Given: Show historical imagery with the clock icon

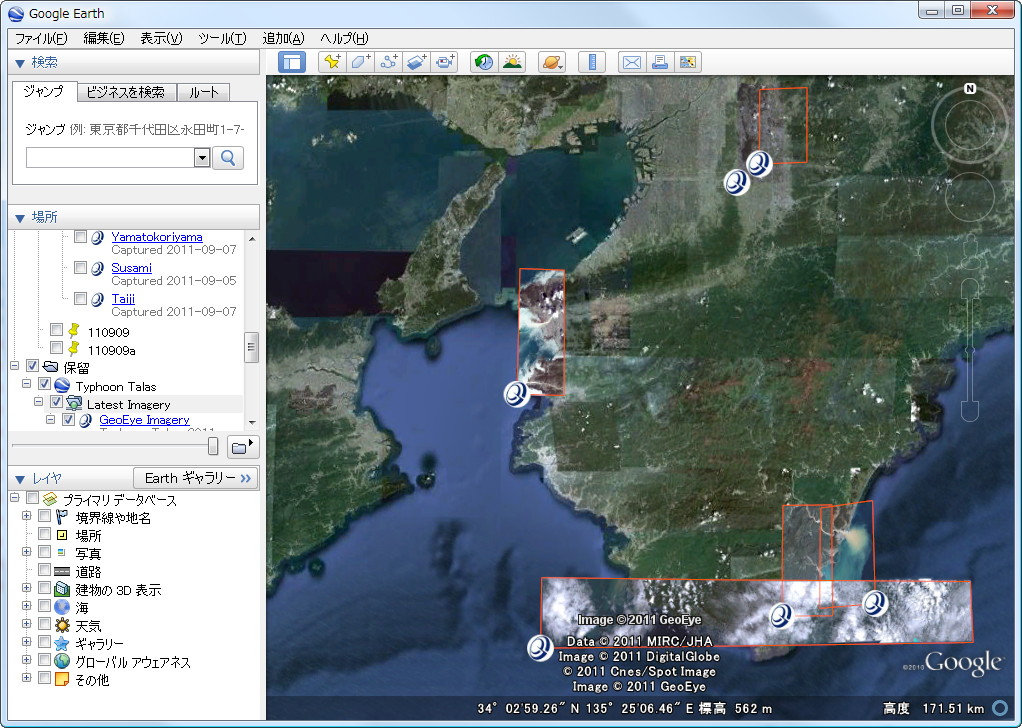Looking at the screenshot, I should pos(482,61).
